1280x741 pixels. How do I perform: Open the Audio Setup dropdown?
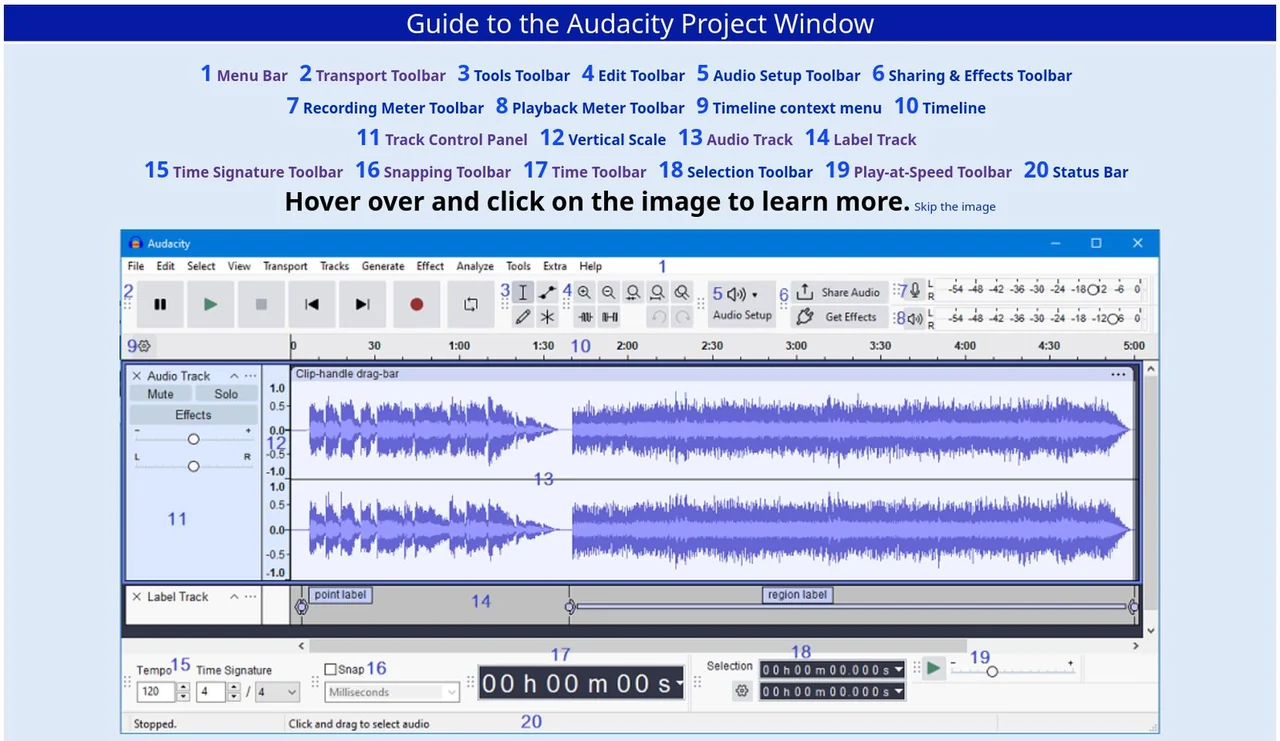click(742, 304)
